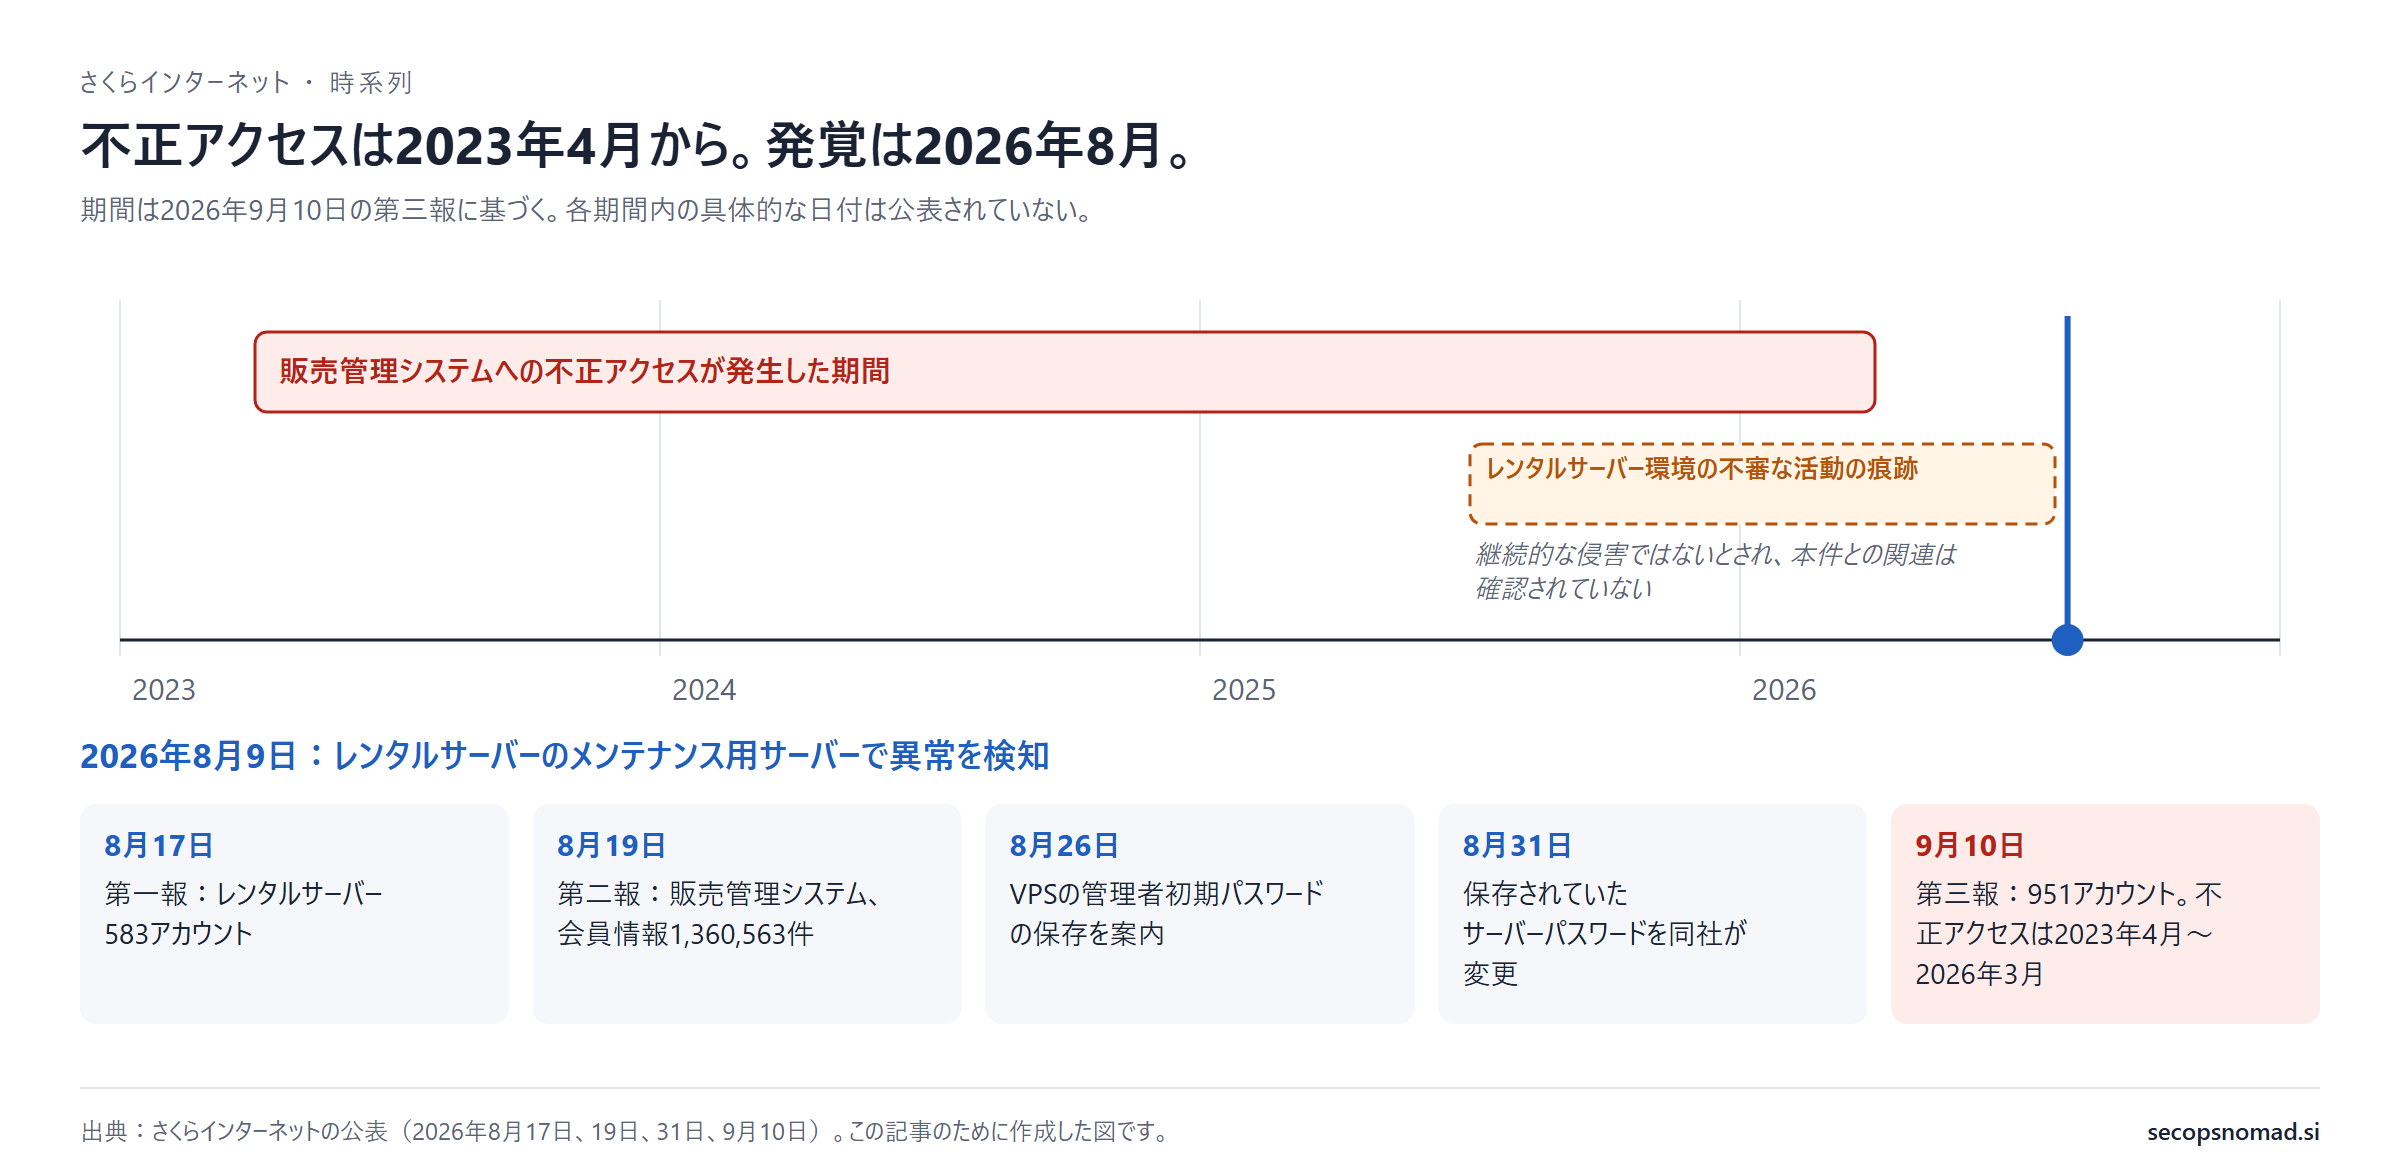This screenshot has height=1176, width=2400.
Task: Click the 2026 axis label
Action: point(1784,690)
